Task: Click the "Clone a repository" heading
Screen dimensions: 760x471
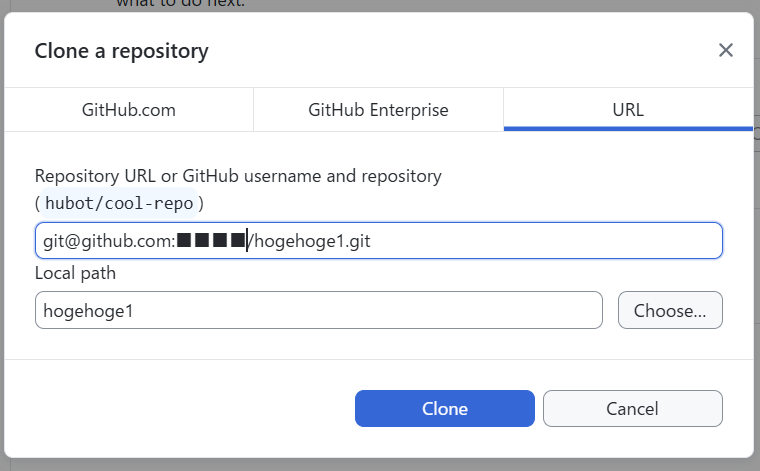Action: (x=122, y=50)
